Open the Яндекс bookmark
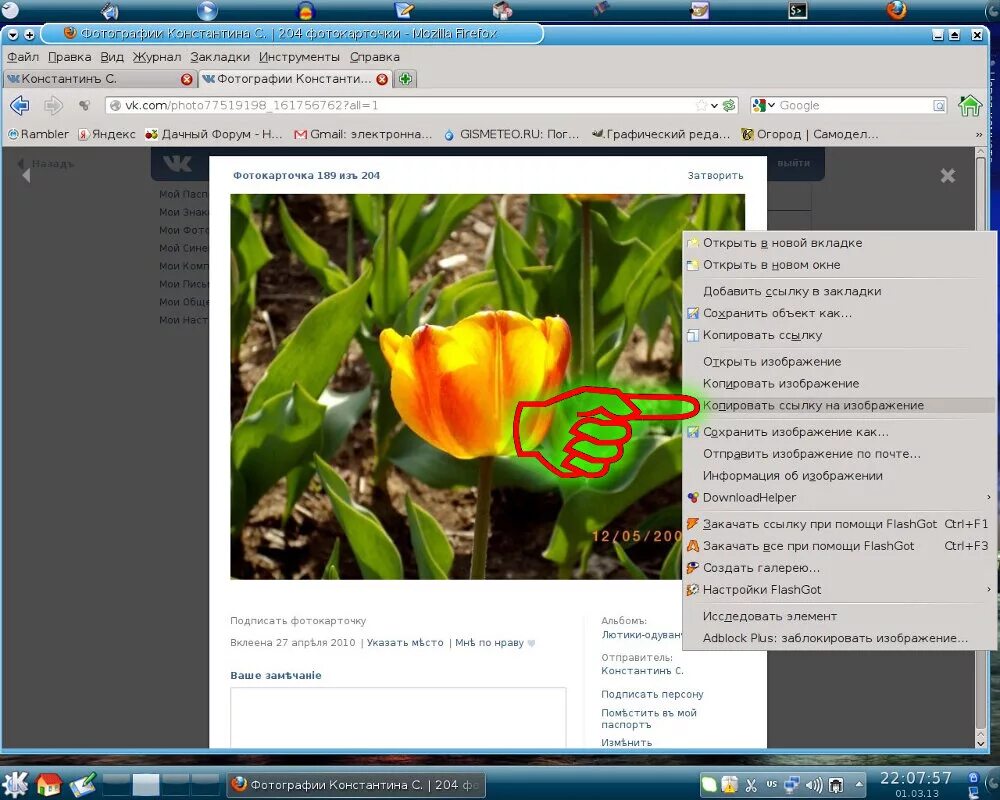 (107, 134)
